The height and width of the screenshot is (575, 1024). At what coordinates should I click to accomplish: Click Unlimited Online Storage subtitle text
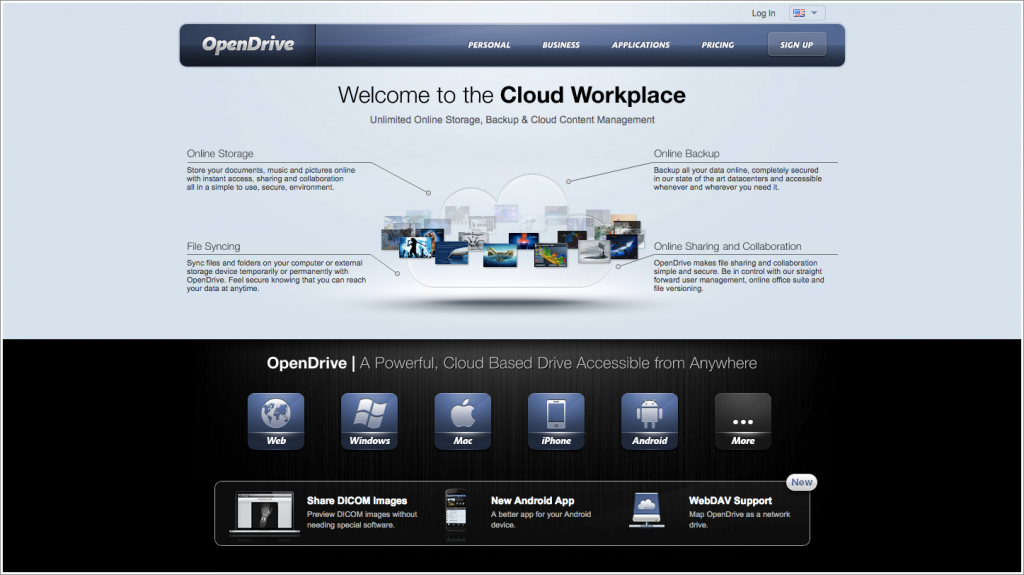click(x=512, y=120)
